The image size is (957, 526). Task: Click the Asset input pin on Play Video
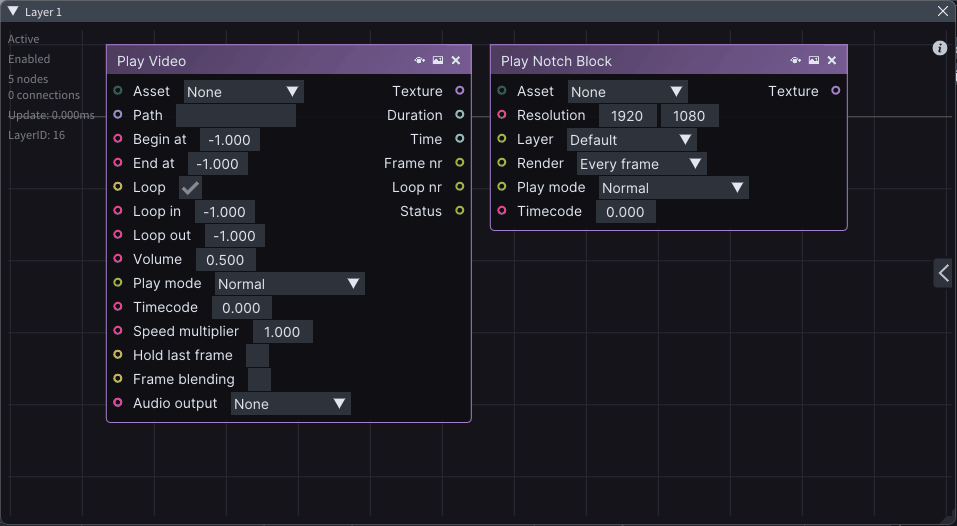pyautogui.click(x=118, y=91)
